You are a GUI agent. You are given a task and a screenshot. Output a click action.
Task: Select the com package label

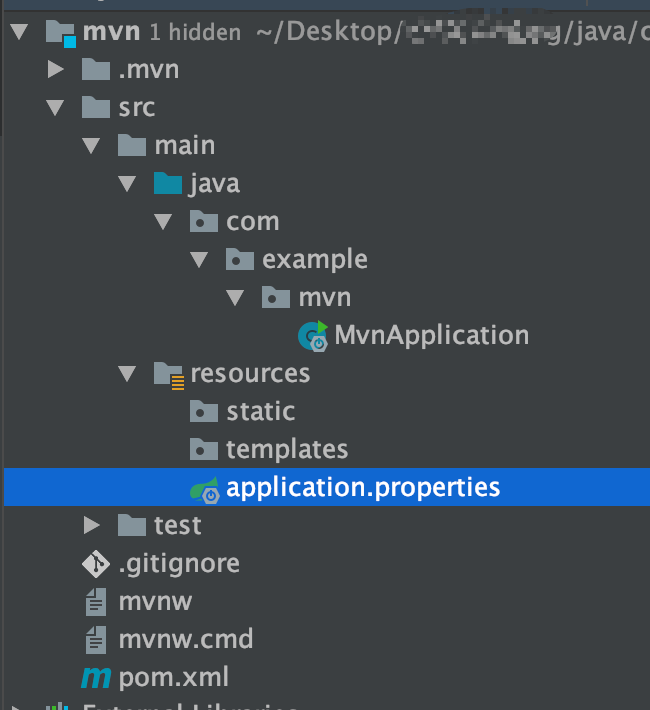(253, 222)
